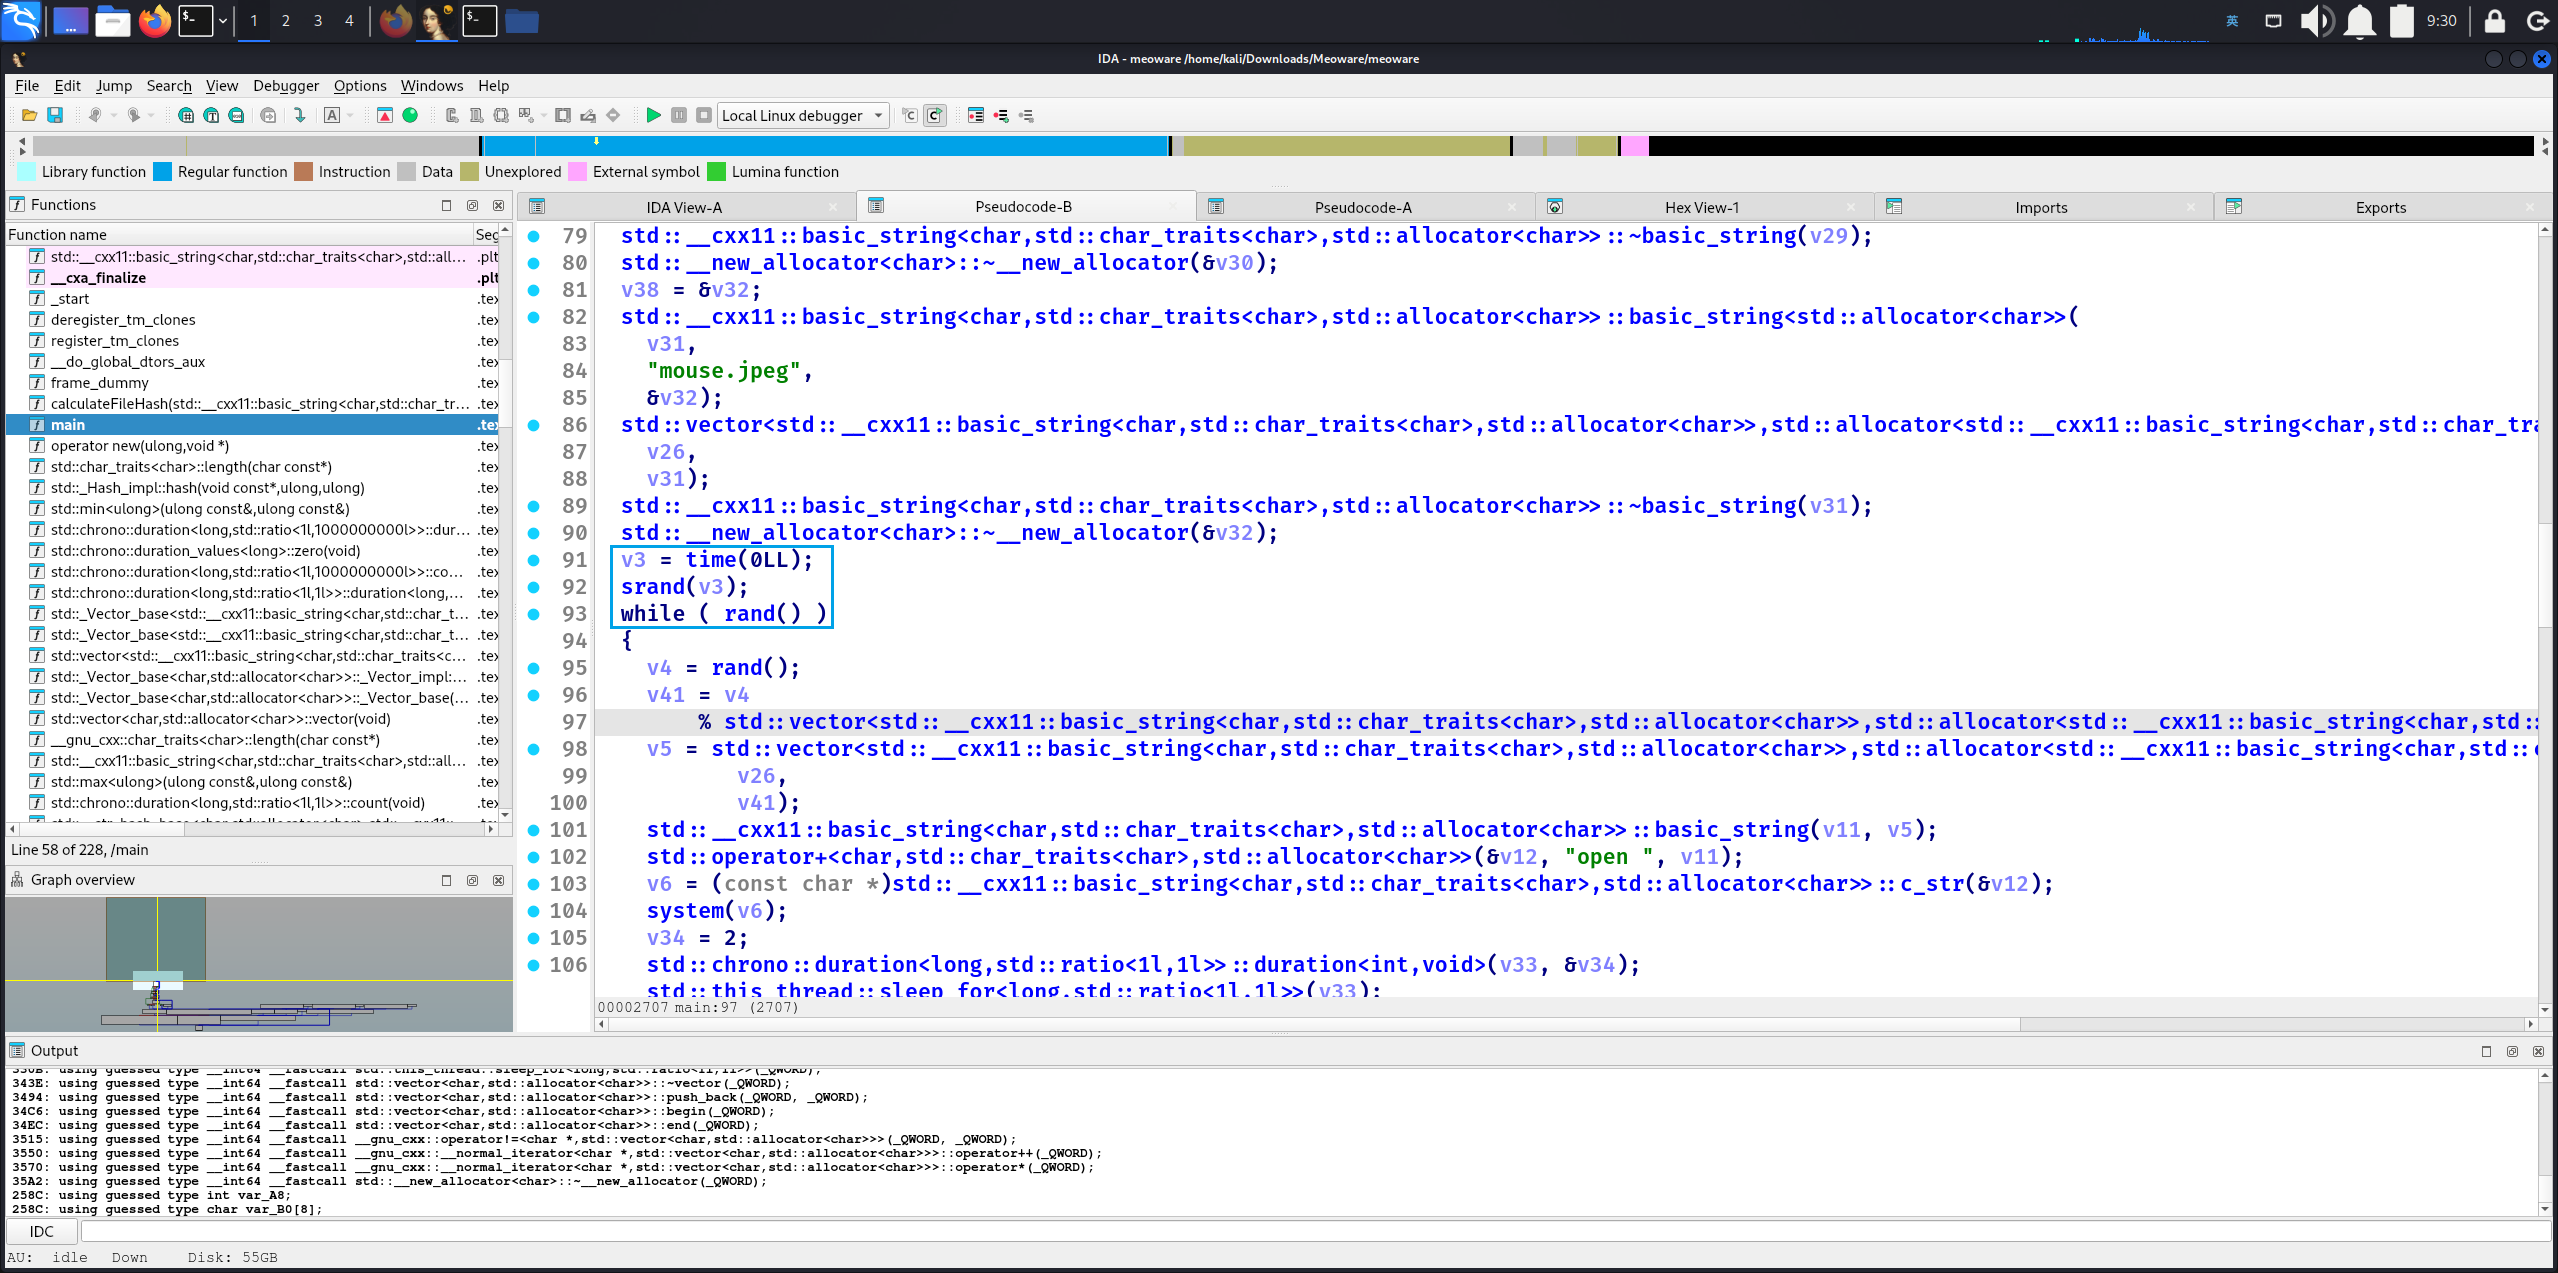Toggle breakpoint dot on line 92

click(534, 587)
